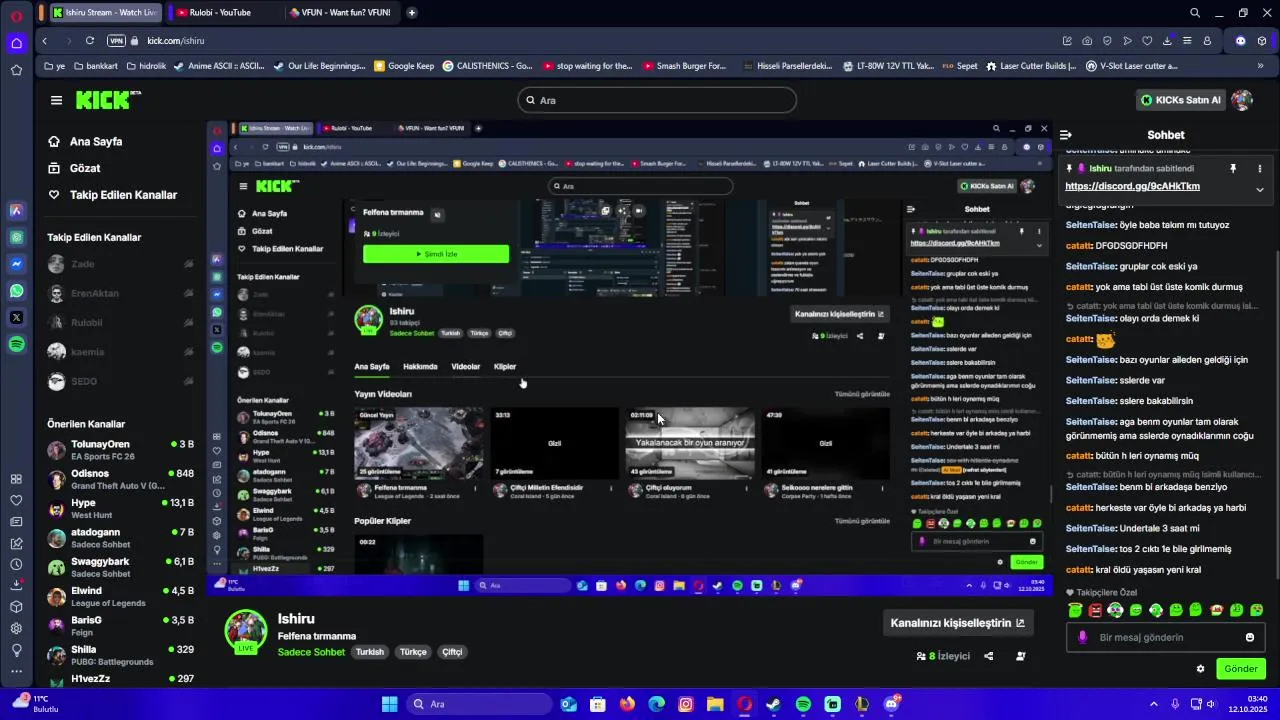Open recommended channel TolunayOren
Image resolution: width=1280 pixels, height=720 pixels.
tap(120, 450)
